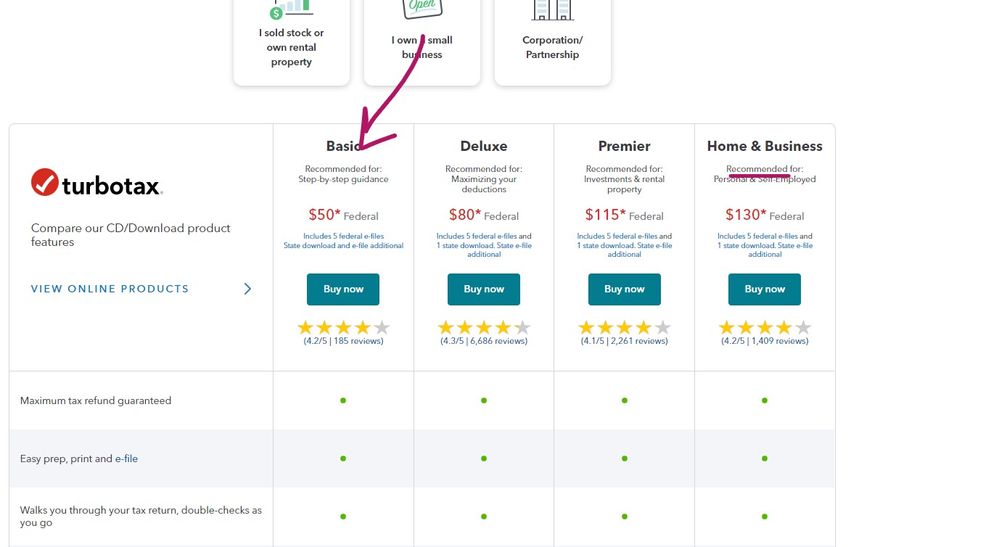The height and width of the screenshot is (547, 999).
Task: Click 'Compare our CD/Download product features' text
Action: 131,235
